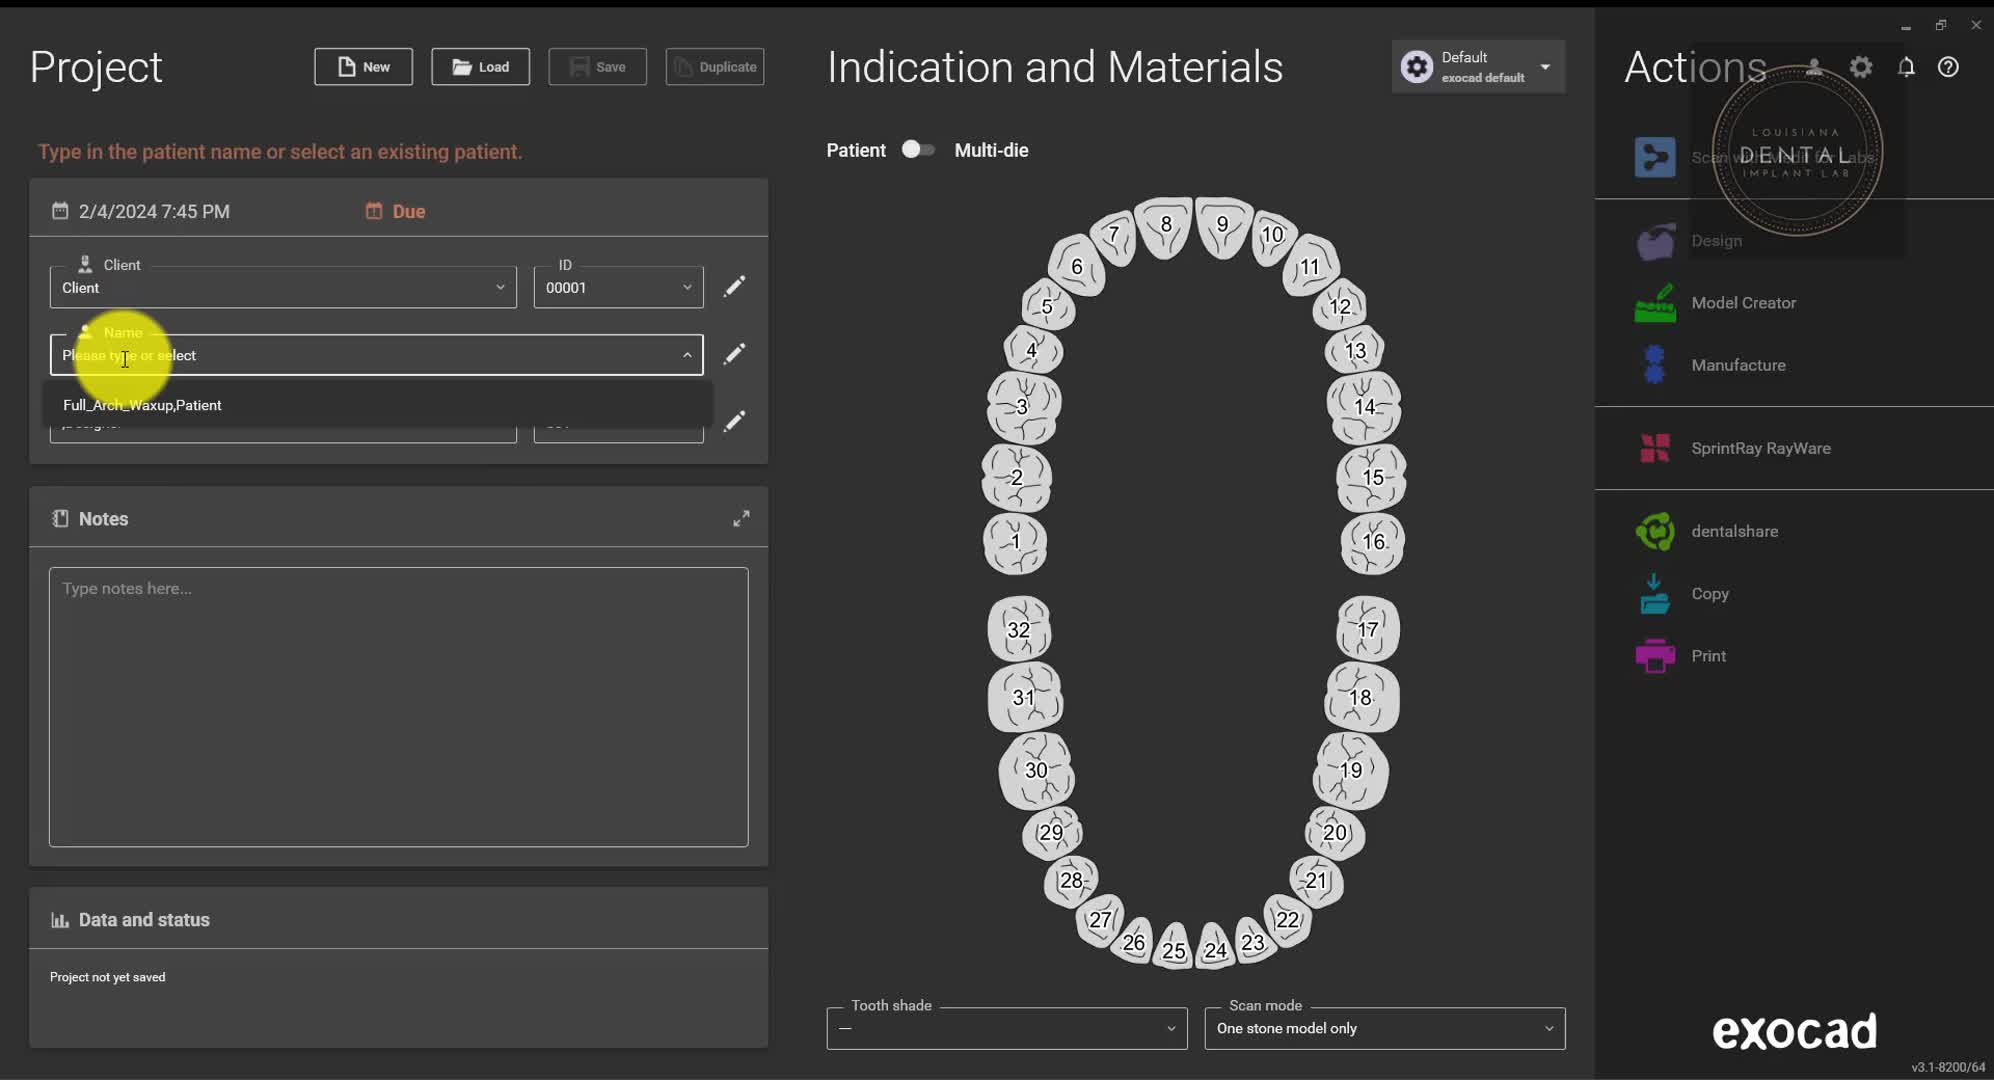Open the Default exocad profile dropdown
The height and width of the screenshot is (1080, 1994).
1478,67
